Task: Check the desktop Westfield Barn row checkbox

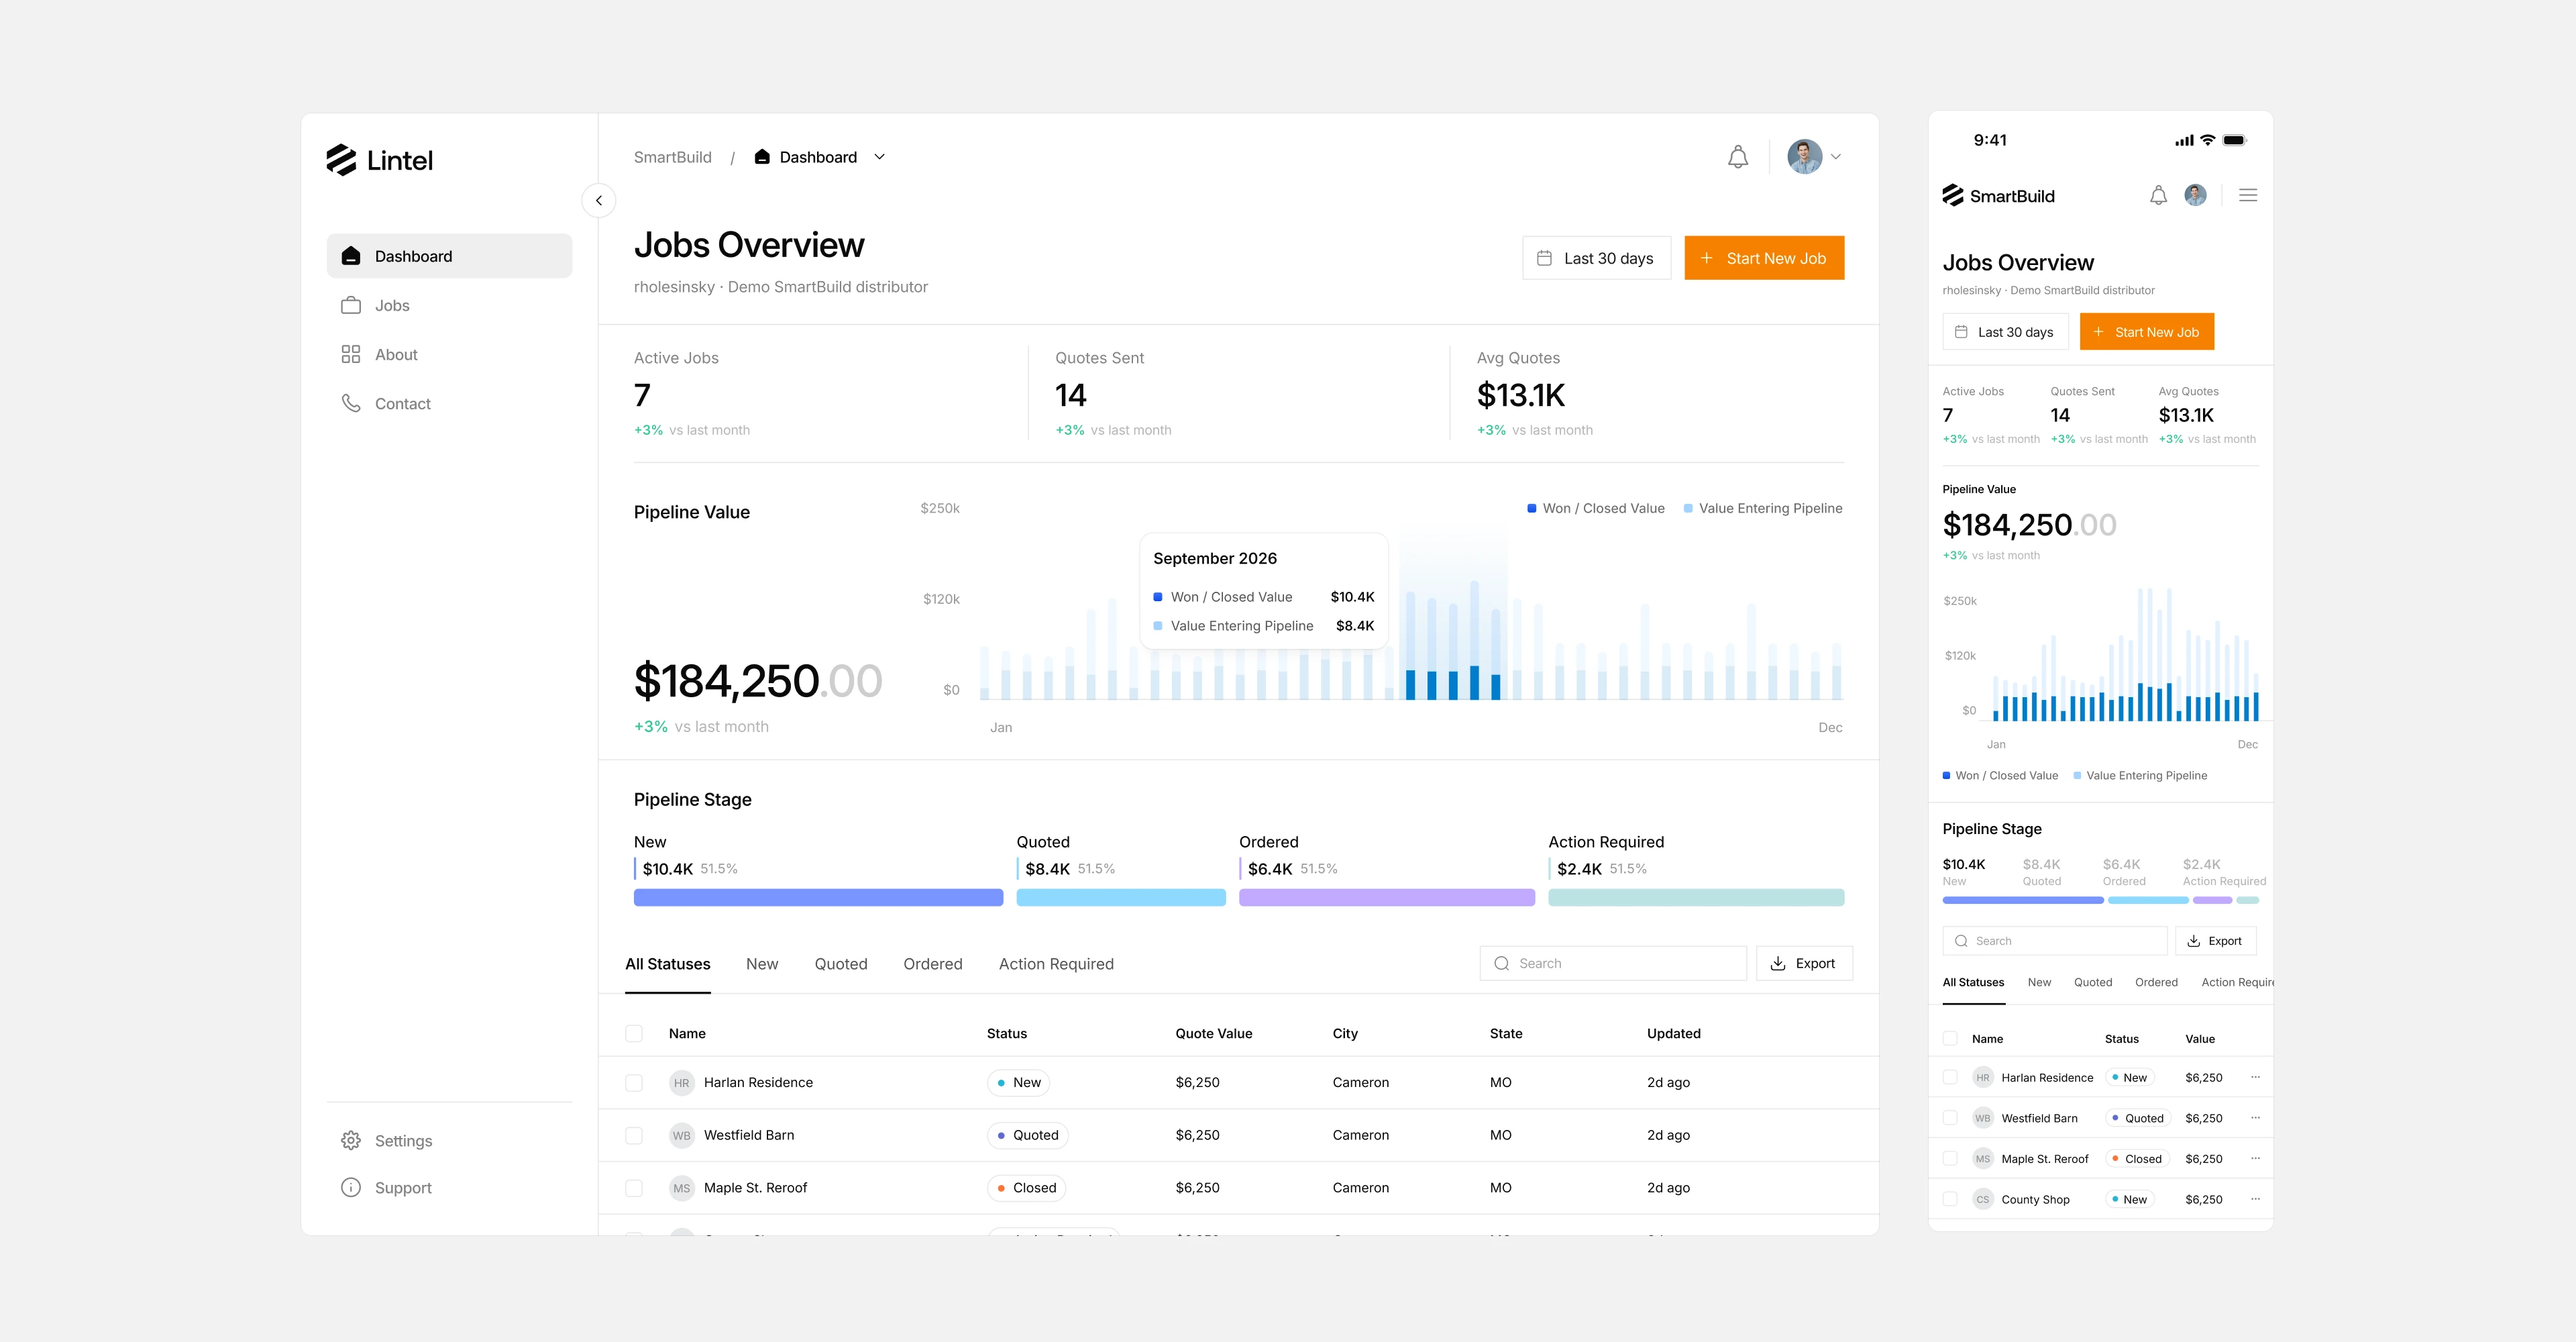Action: (634, 1135)
